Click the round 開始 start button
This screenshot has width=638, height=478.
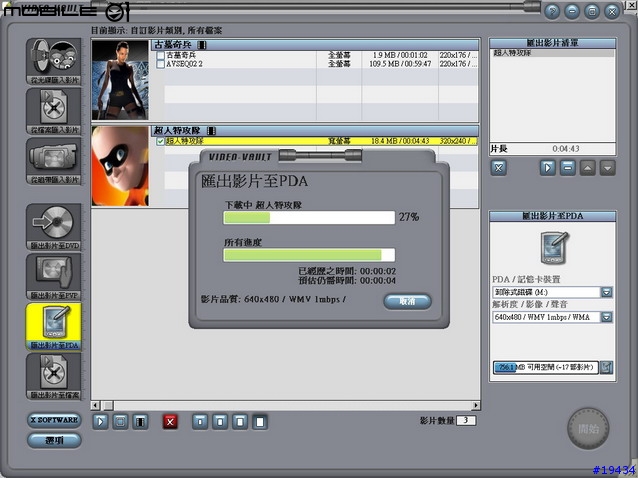pyautogui.click(x=588, y=429)
